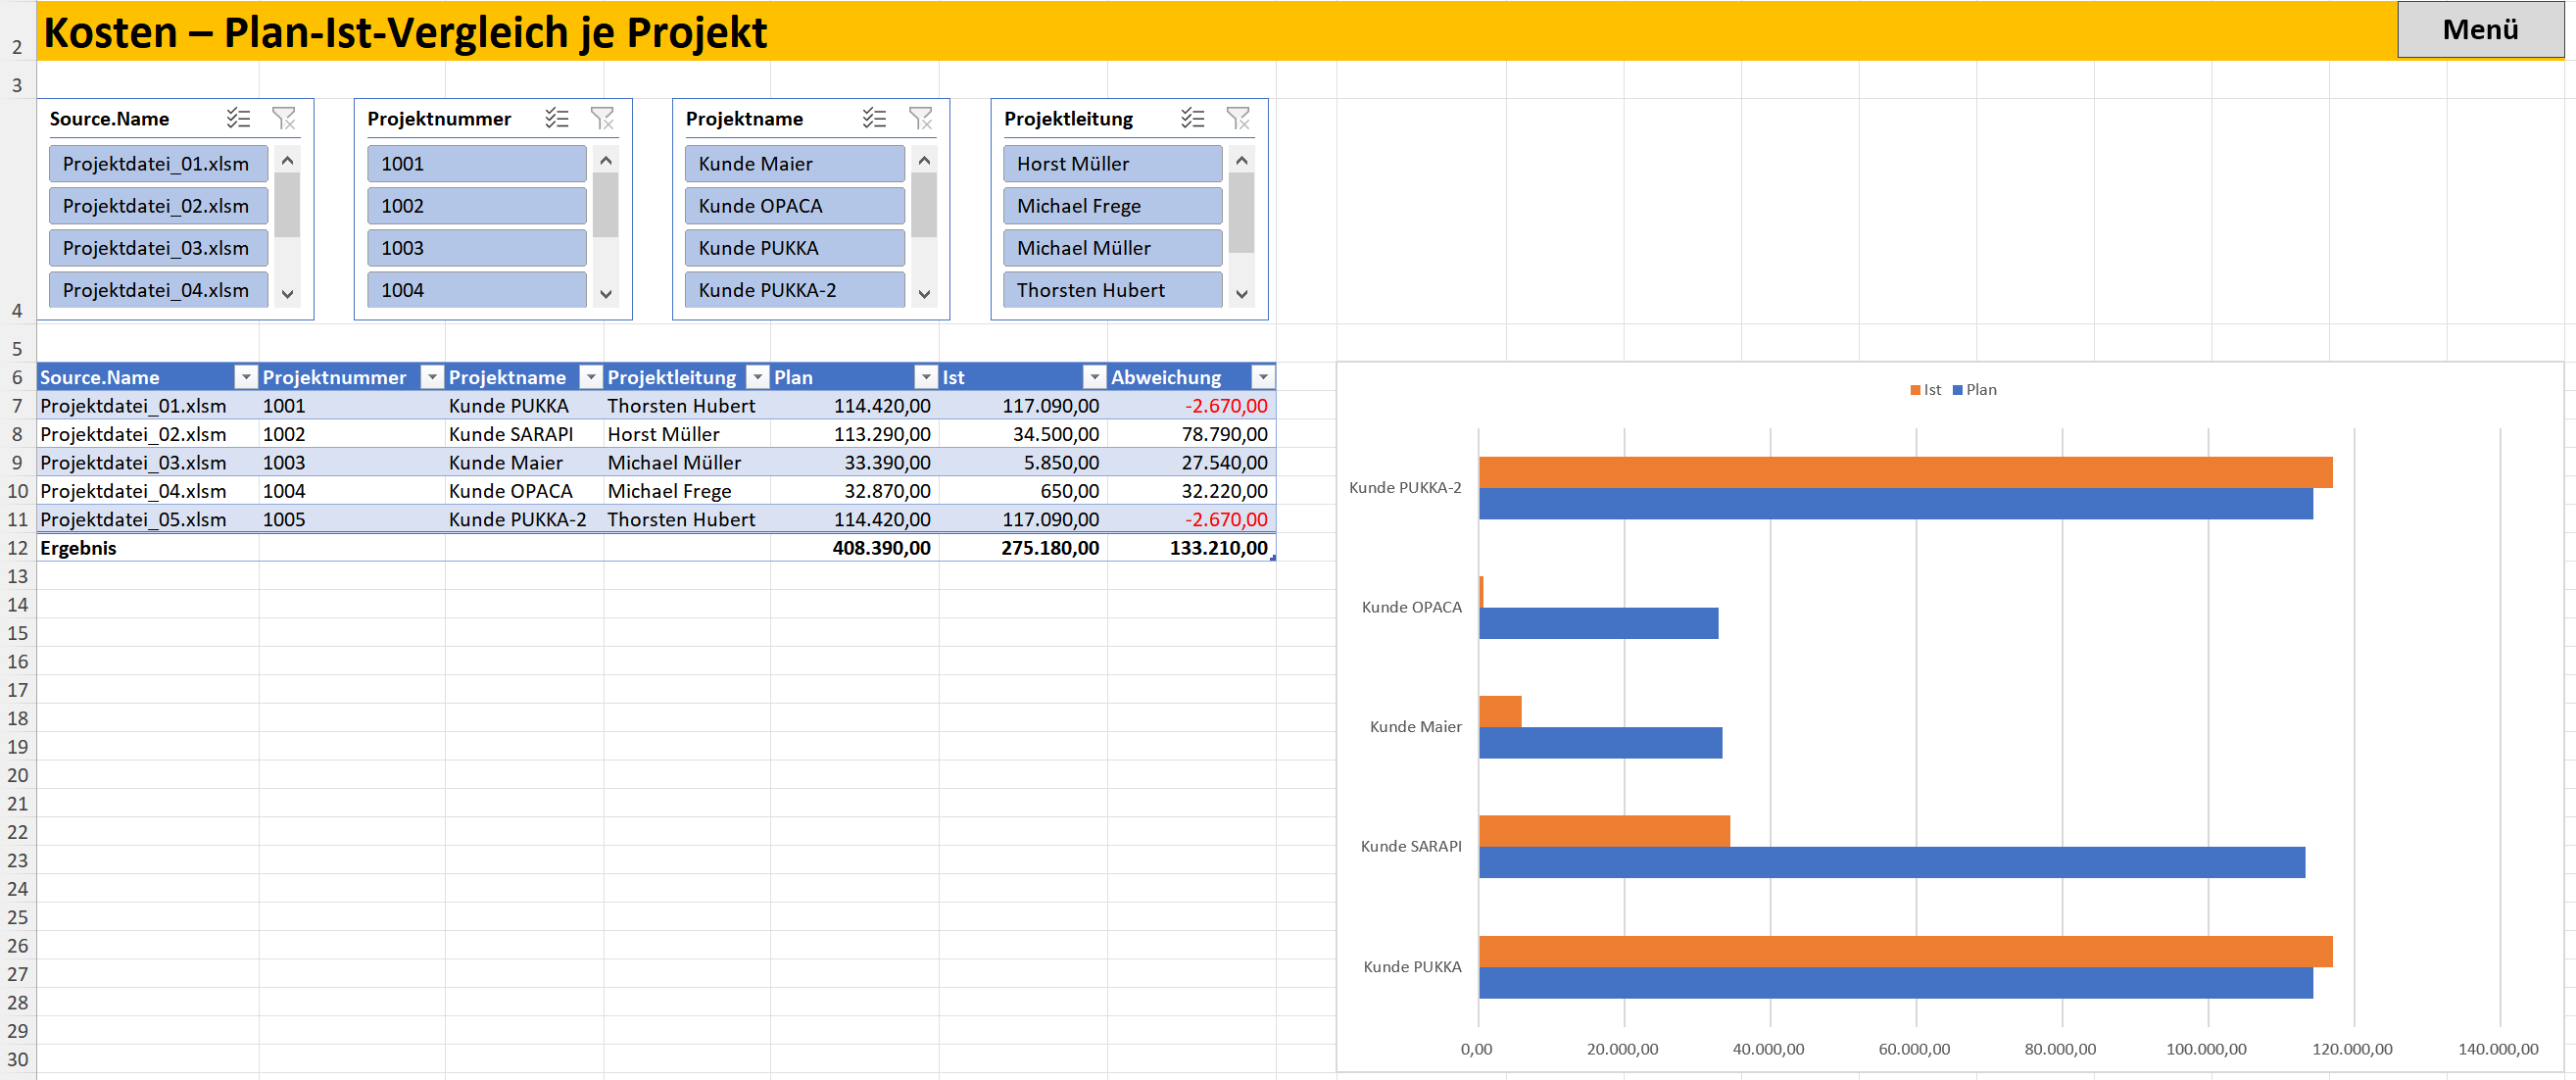Select row 12 header

pos(17,548)
